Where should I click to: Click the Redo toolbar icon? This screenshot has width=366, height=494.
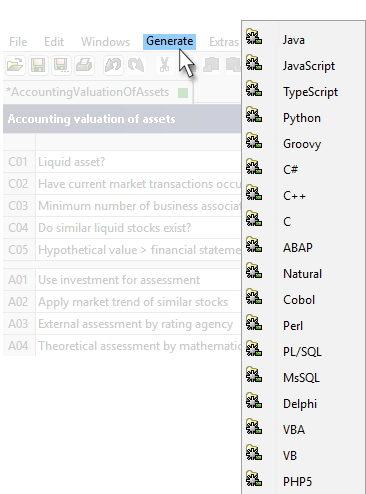pos(136,65)
